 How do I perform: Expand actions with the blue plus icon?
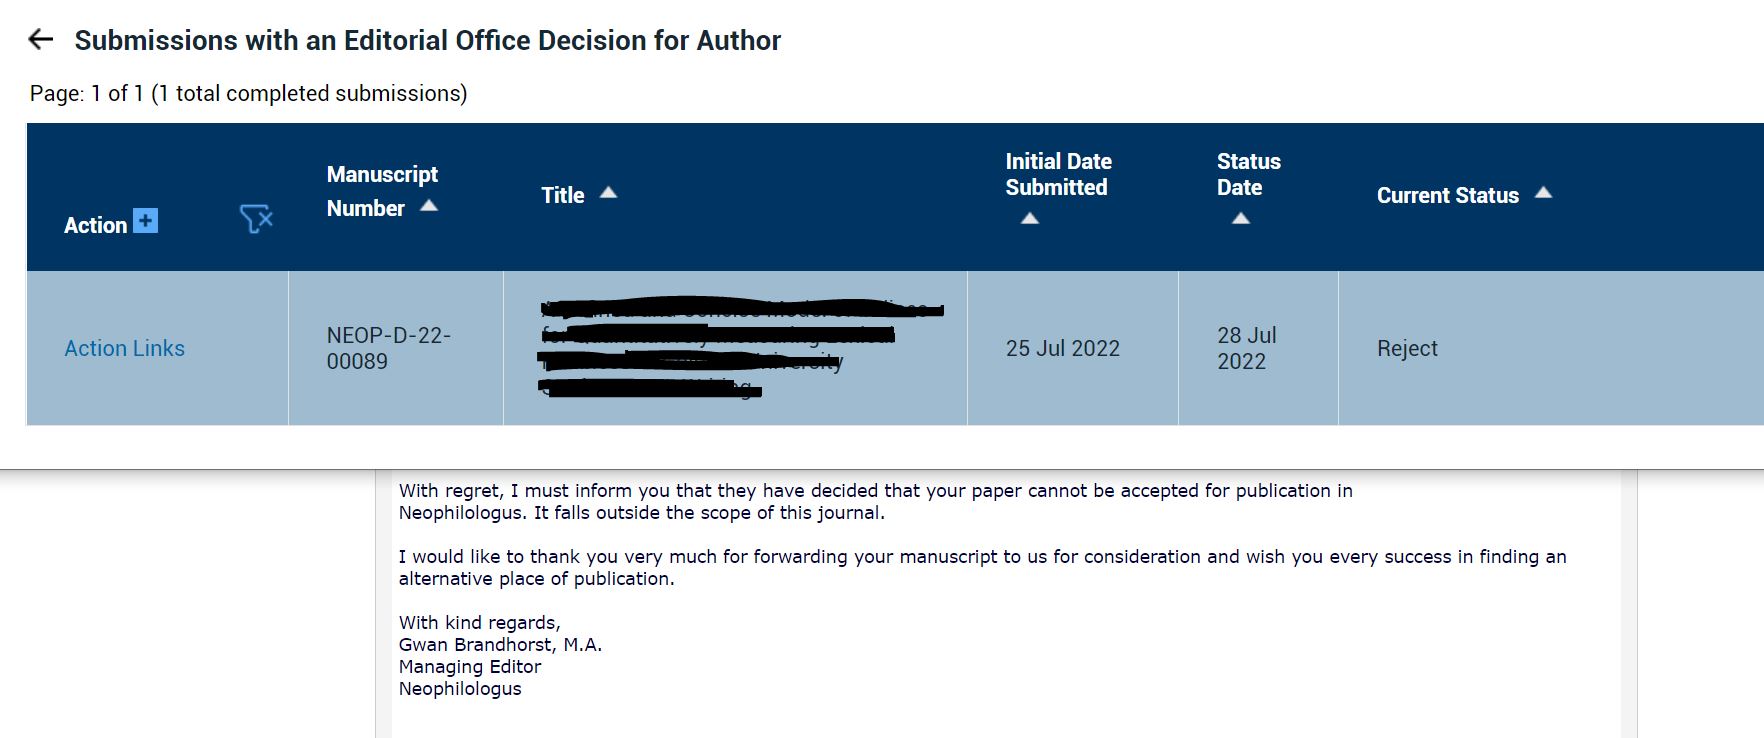146,220
